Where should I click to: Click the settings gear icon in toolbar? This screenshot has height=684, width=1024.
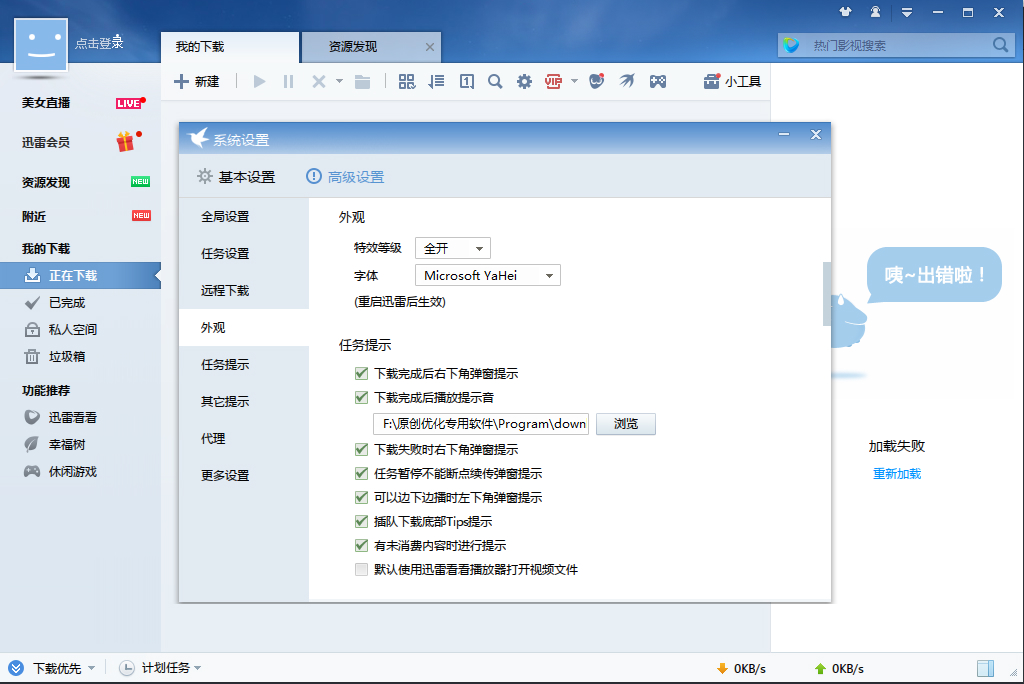pos(524,82)
